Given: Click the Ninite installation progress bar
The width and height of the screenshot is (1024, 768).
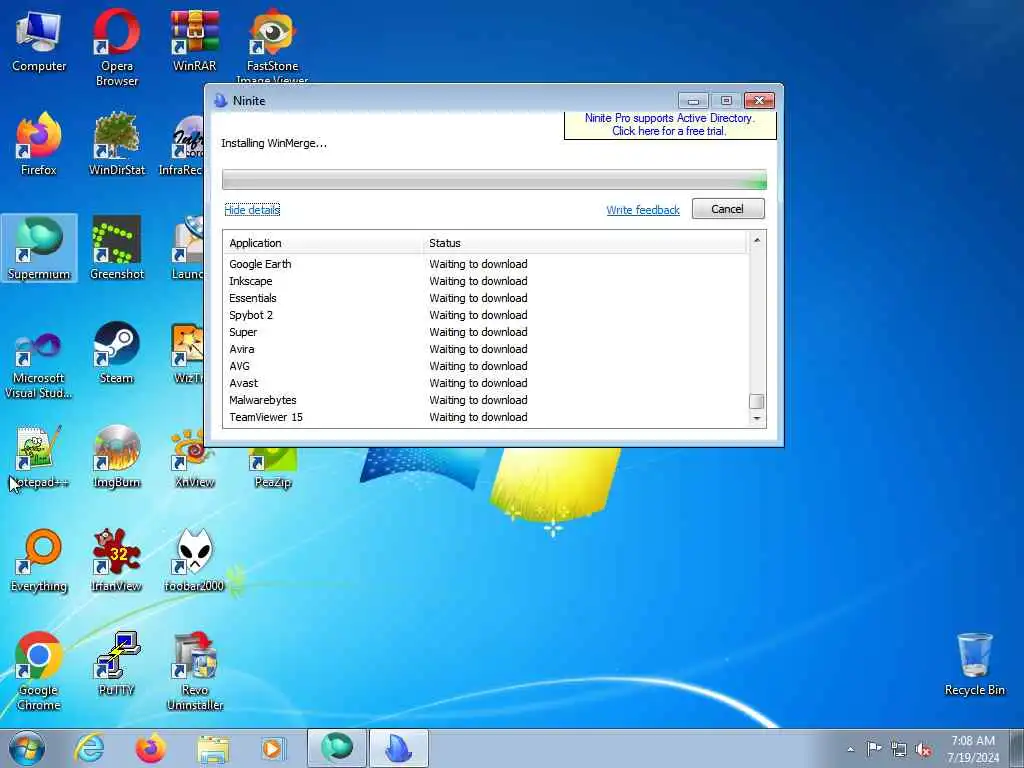Looking at the screenshot, I should tap(494, 180).
